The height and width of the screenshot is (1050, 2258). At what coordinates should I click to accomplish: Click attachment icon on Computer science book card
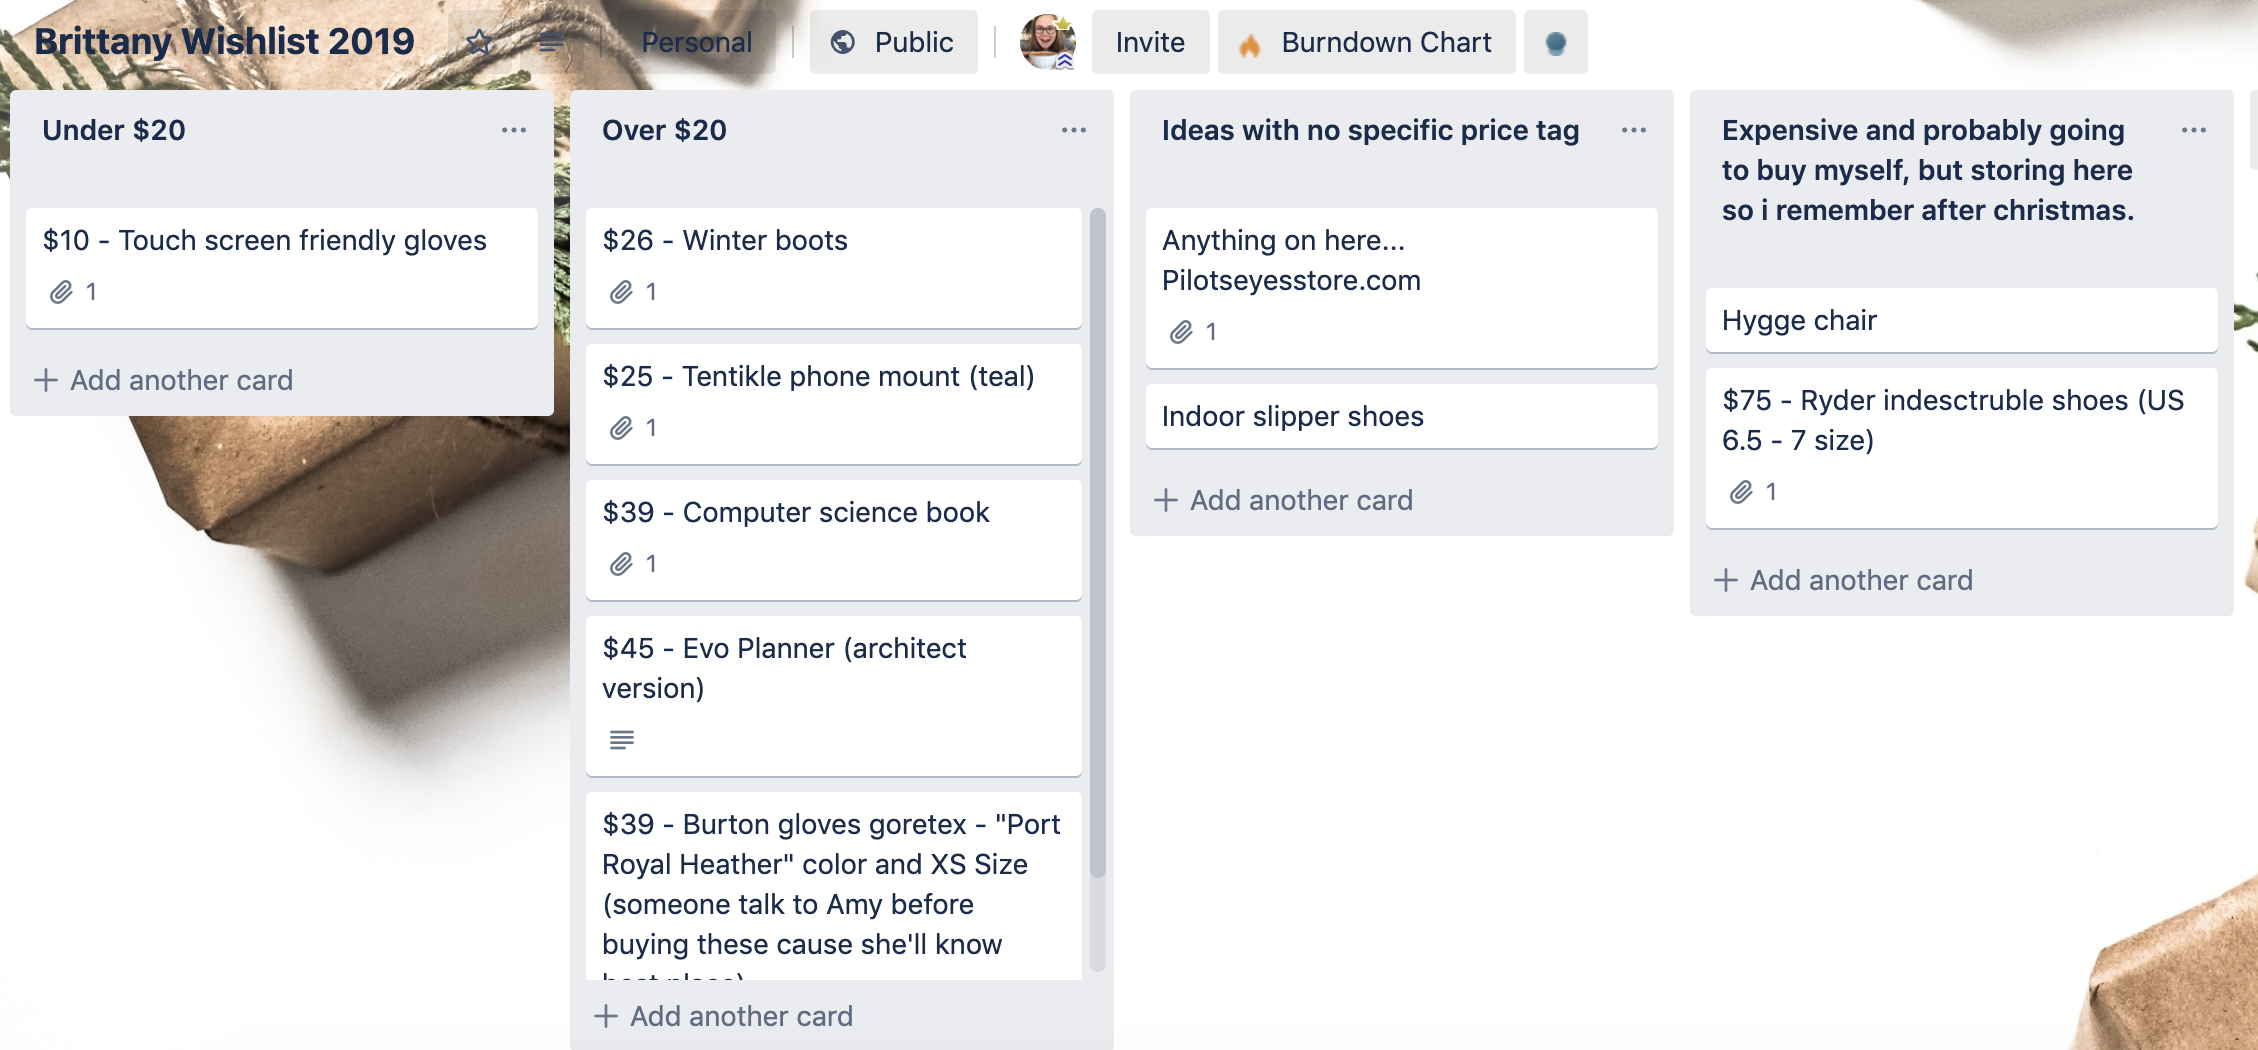pyautogui.click(x=622, y=564)
